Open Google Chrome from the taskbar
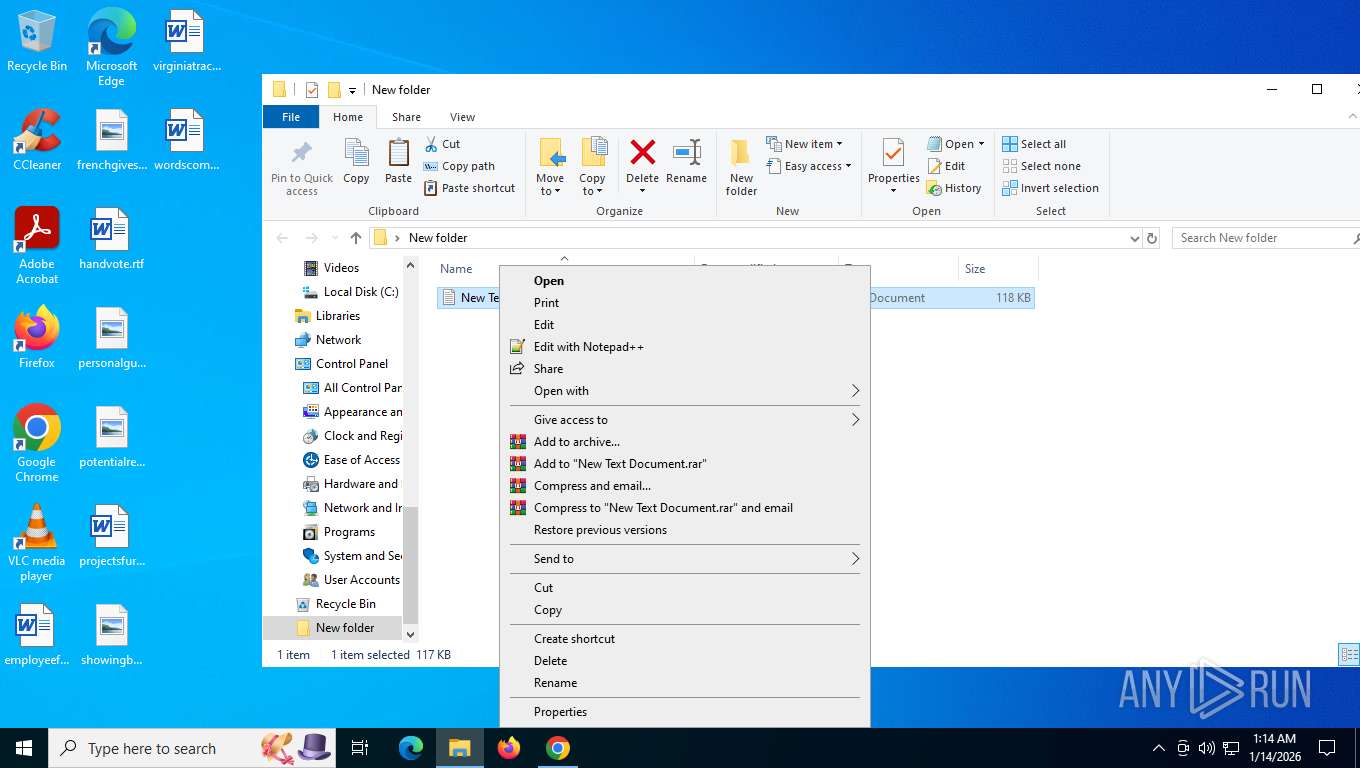The image size is (1360, 768). click(558, 748)
